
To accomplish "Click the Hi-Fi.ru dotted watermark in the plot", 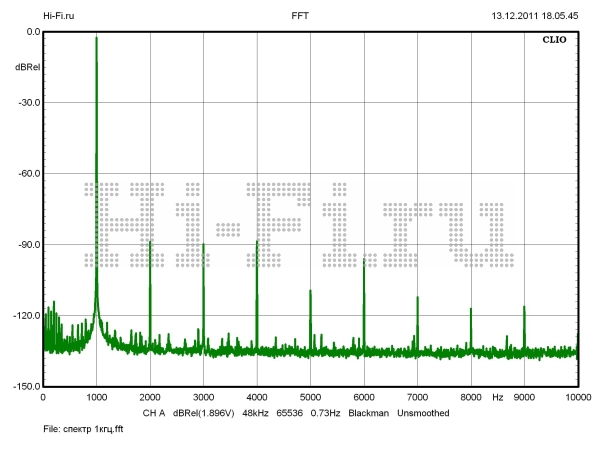I will tap(298, 225).
